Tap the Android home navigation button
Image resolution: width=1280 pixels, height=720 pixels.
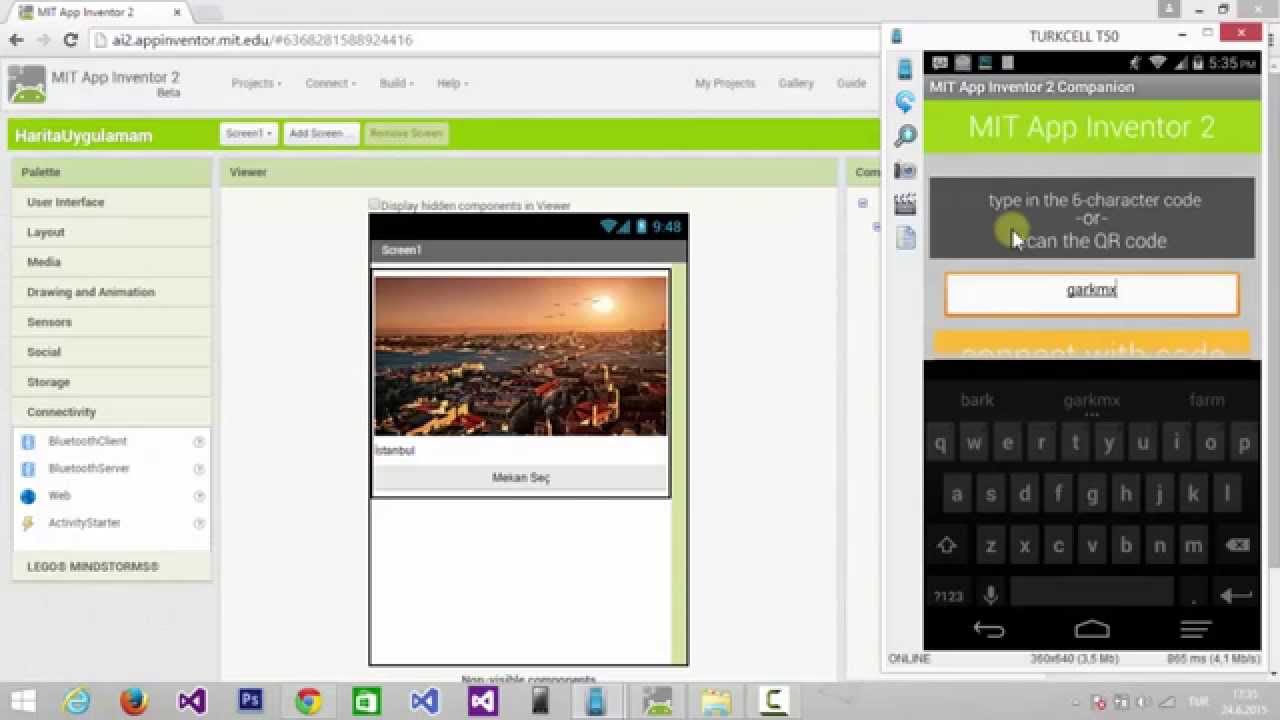1092,630
